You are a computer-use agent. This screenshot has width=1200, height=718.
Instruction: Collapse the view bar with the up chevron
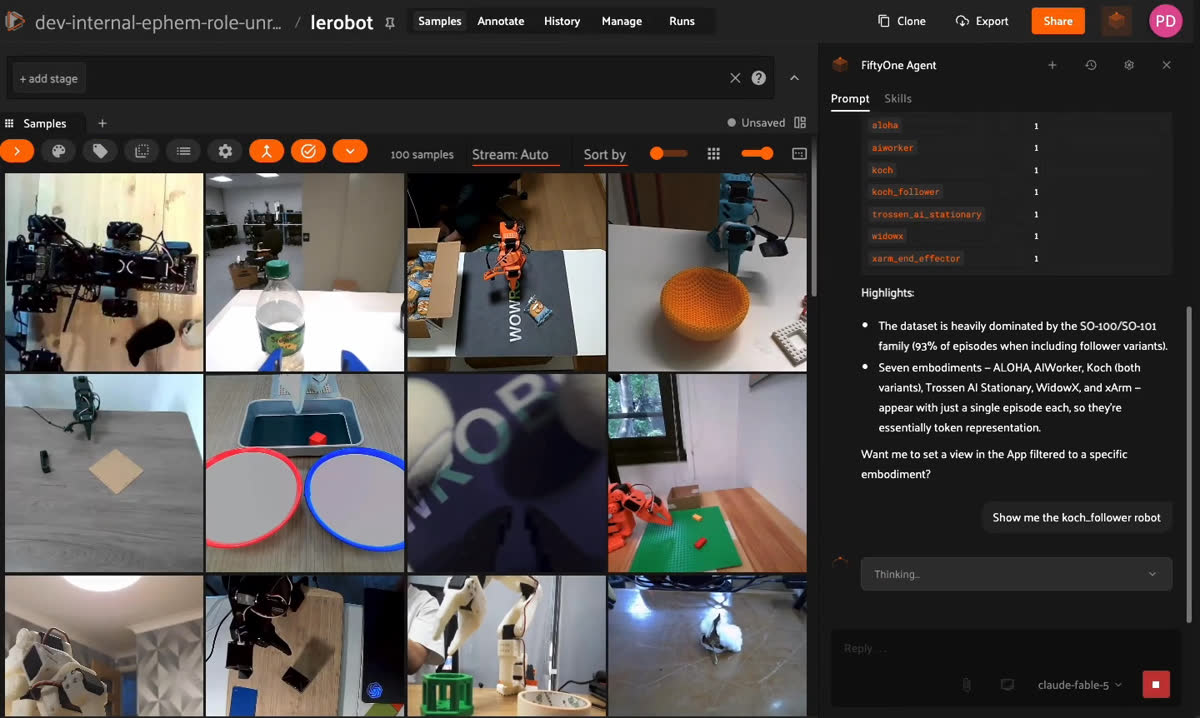[795, 78]
